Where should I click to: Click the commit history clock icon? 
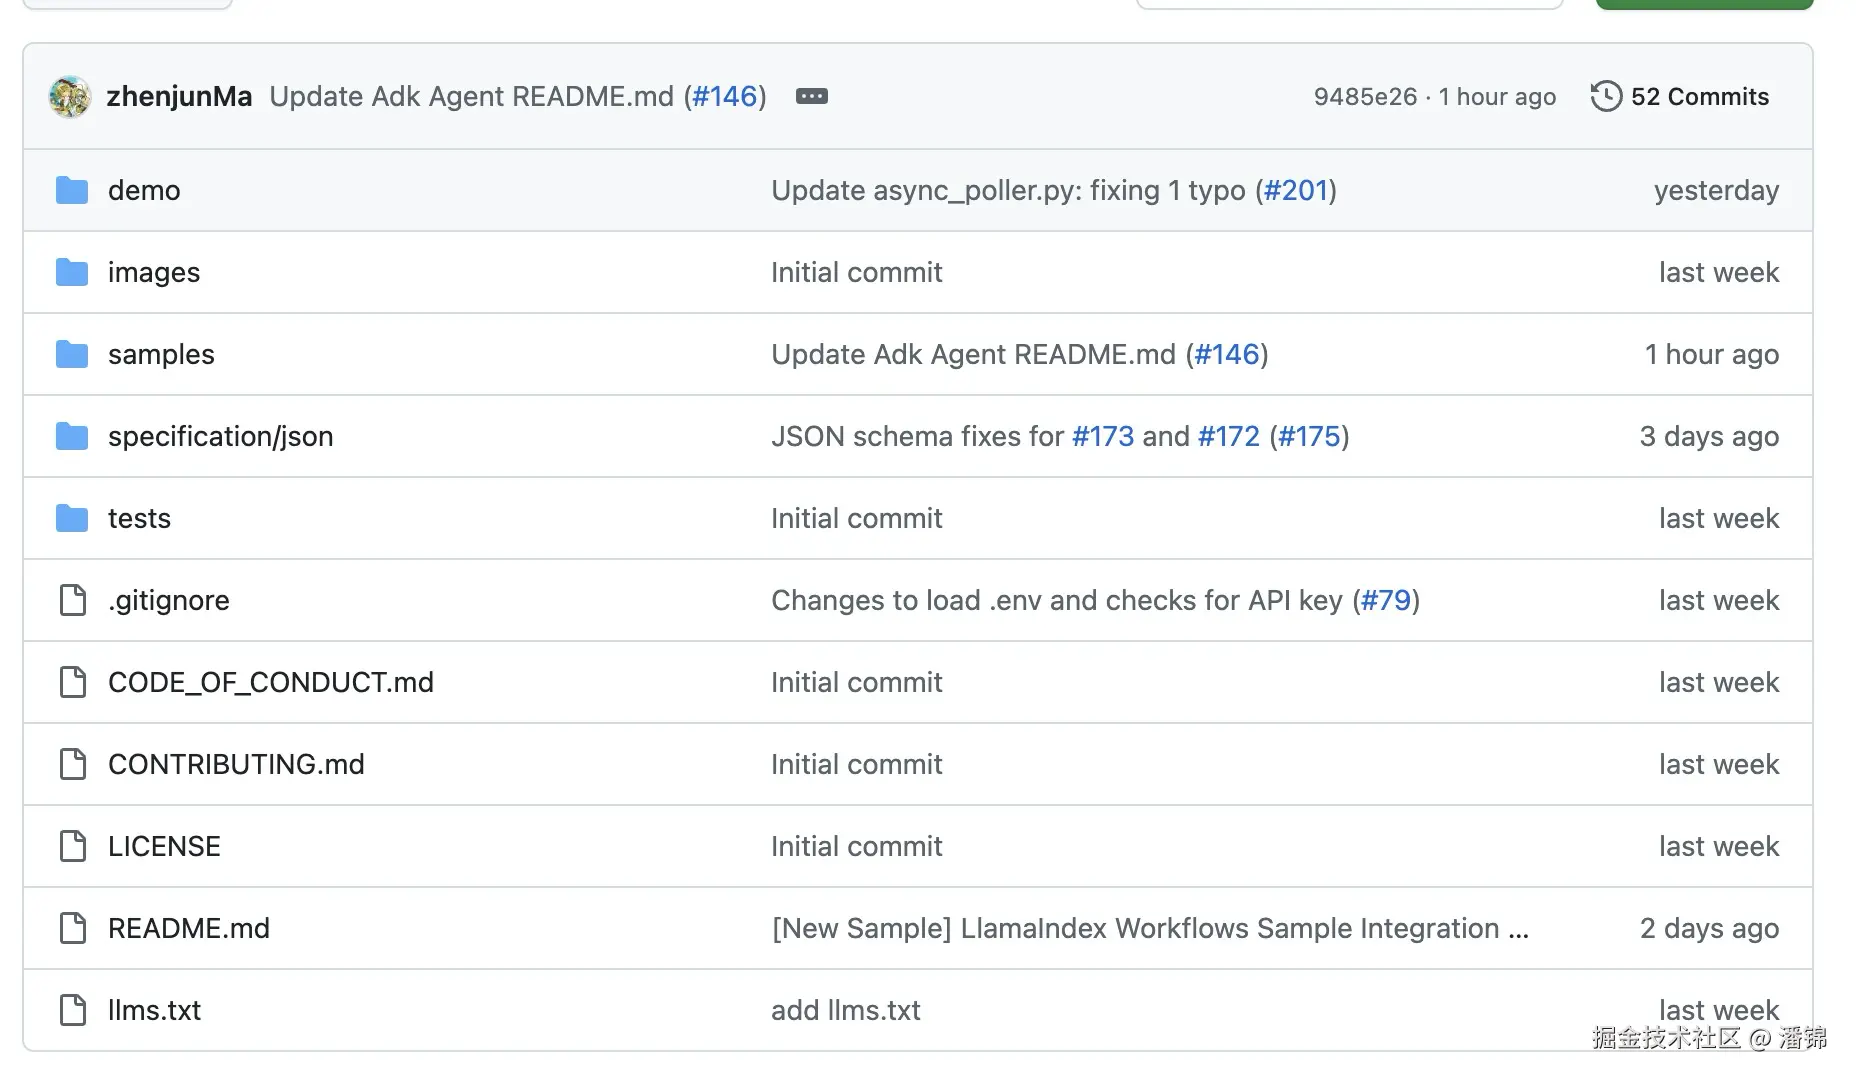[1606, 96]
